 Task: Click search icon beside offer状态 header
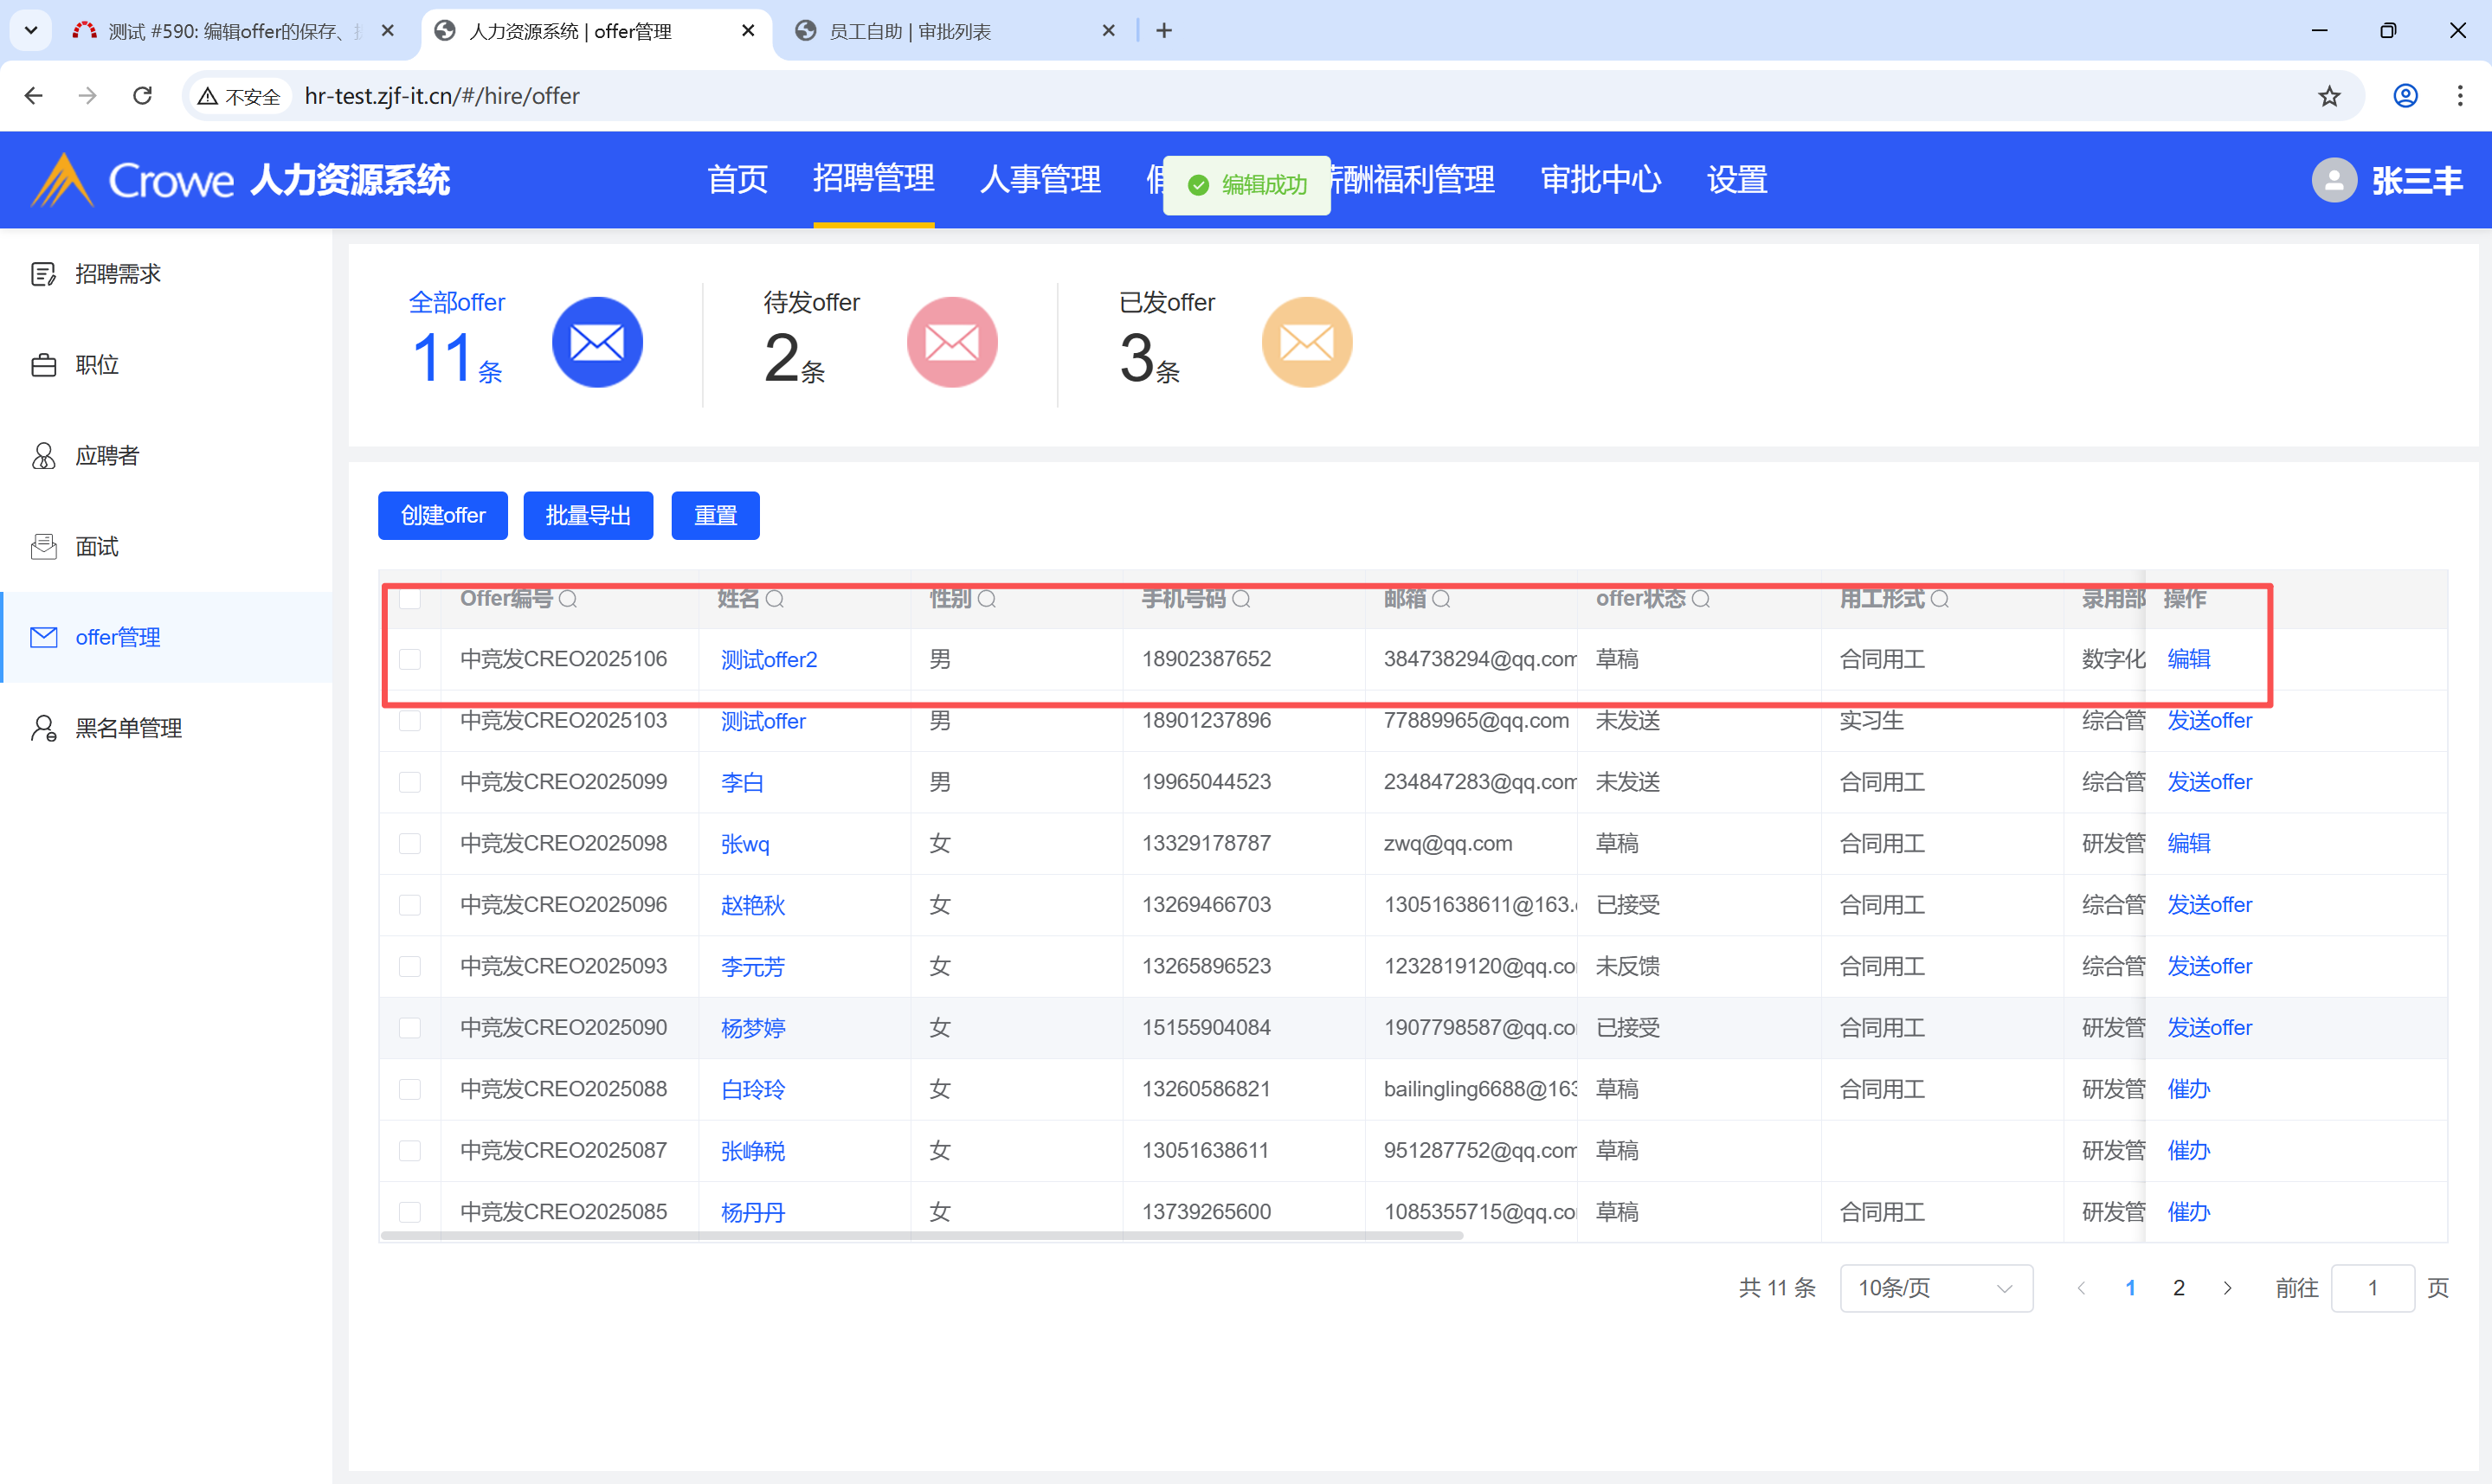tap(1701, 599)
